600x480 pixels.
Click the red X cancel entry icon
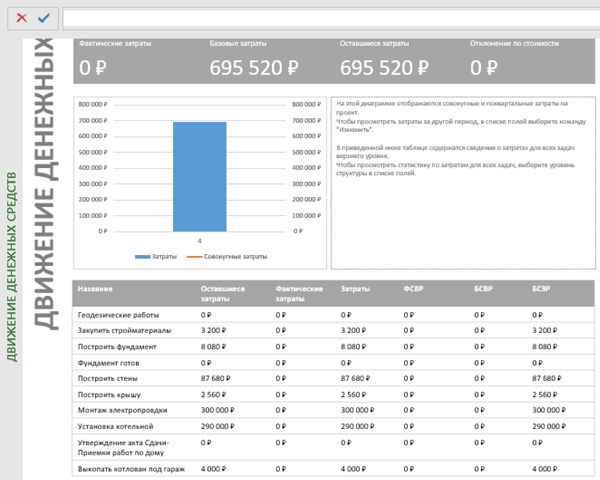coord(21,18)
